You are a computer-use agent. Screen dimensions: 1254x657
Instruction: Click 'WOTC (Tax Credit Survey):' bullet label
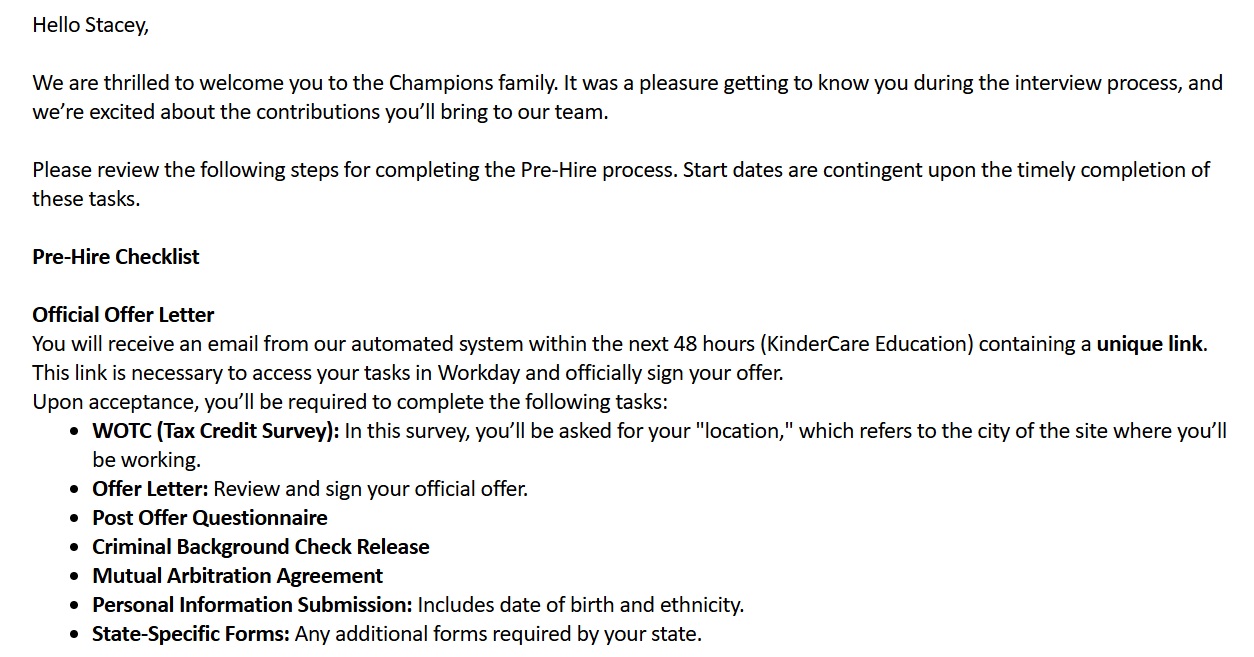pos(215,431)
